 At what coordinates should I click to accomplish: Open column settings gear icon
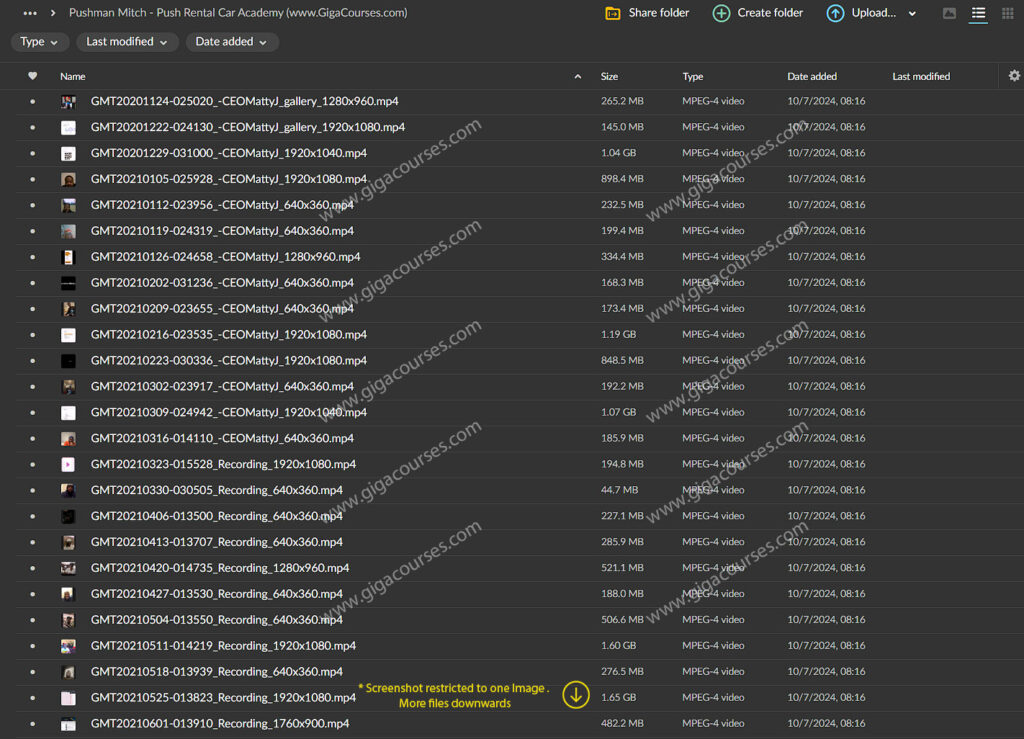pyautogui.click(x=1014, y=76)
